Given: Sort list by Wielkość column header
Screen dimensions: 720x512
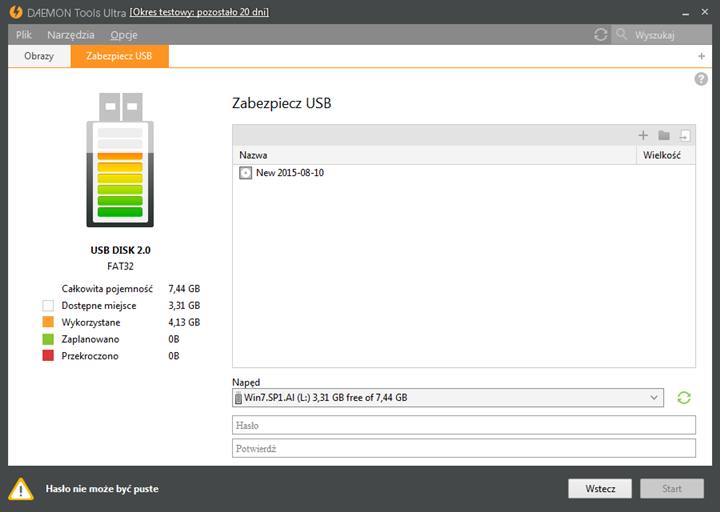Looking at the screenshot, I should 664,155.
